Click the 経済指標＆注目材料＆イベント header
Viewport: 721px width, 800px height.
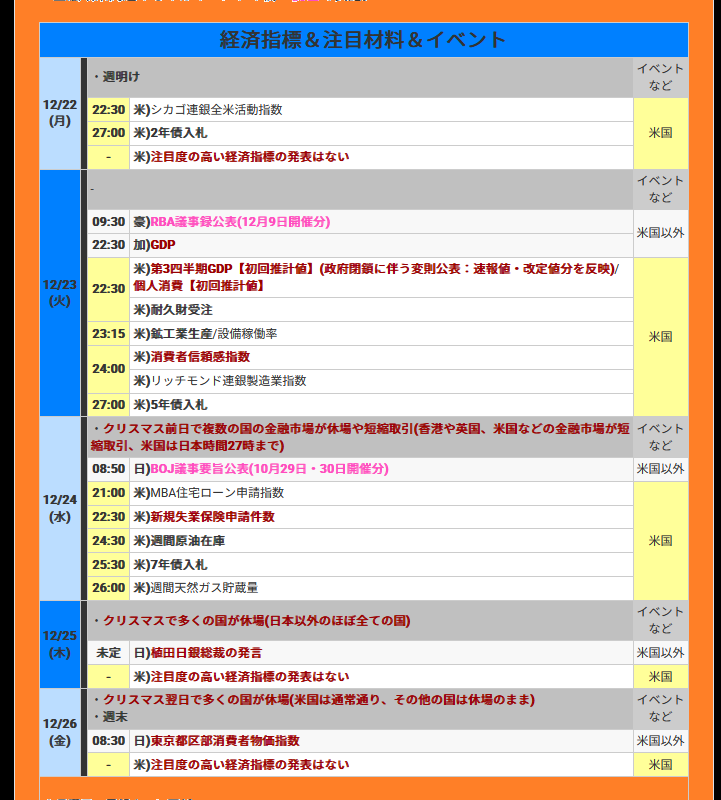(x=363, y=40)
